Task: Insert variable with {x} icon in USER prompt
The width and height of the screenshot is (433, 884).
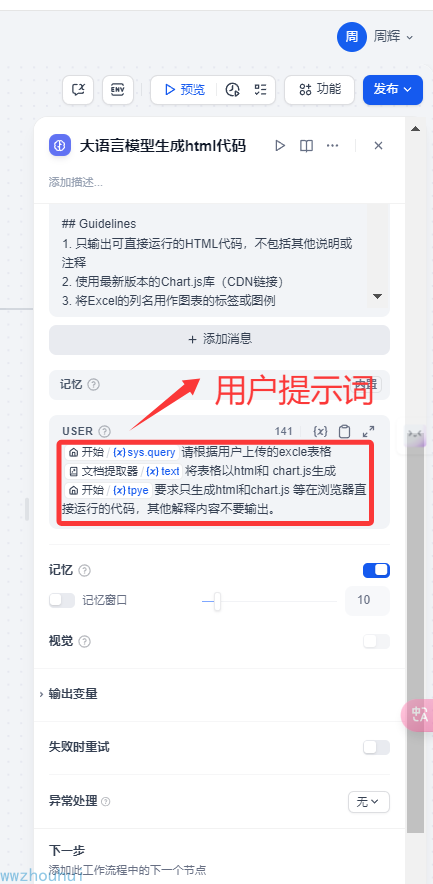Action: [x=320, y=431]
